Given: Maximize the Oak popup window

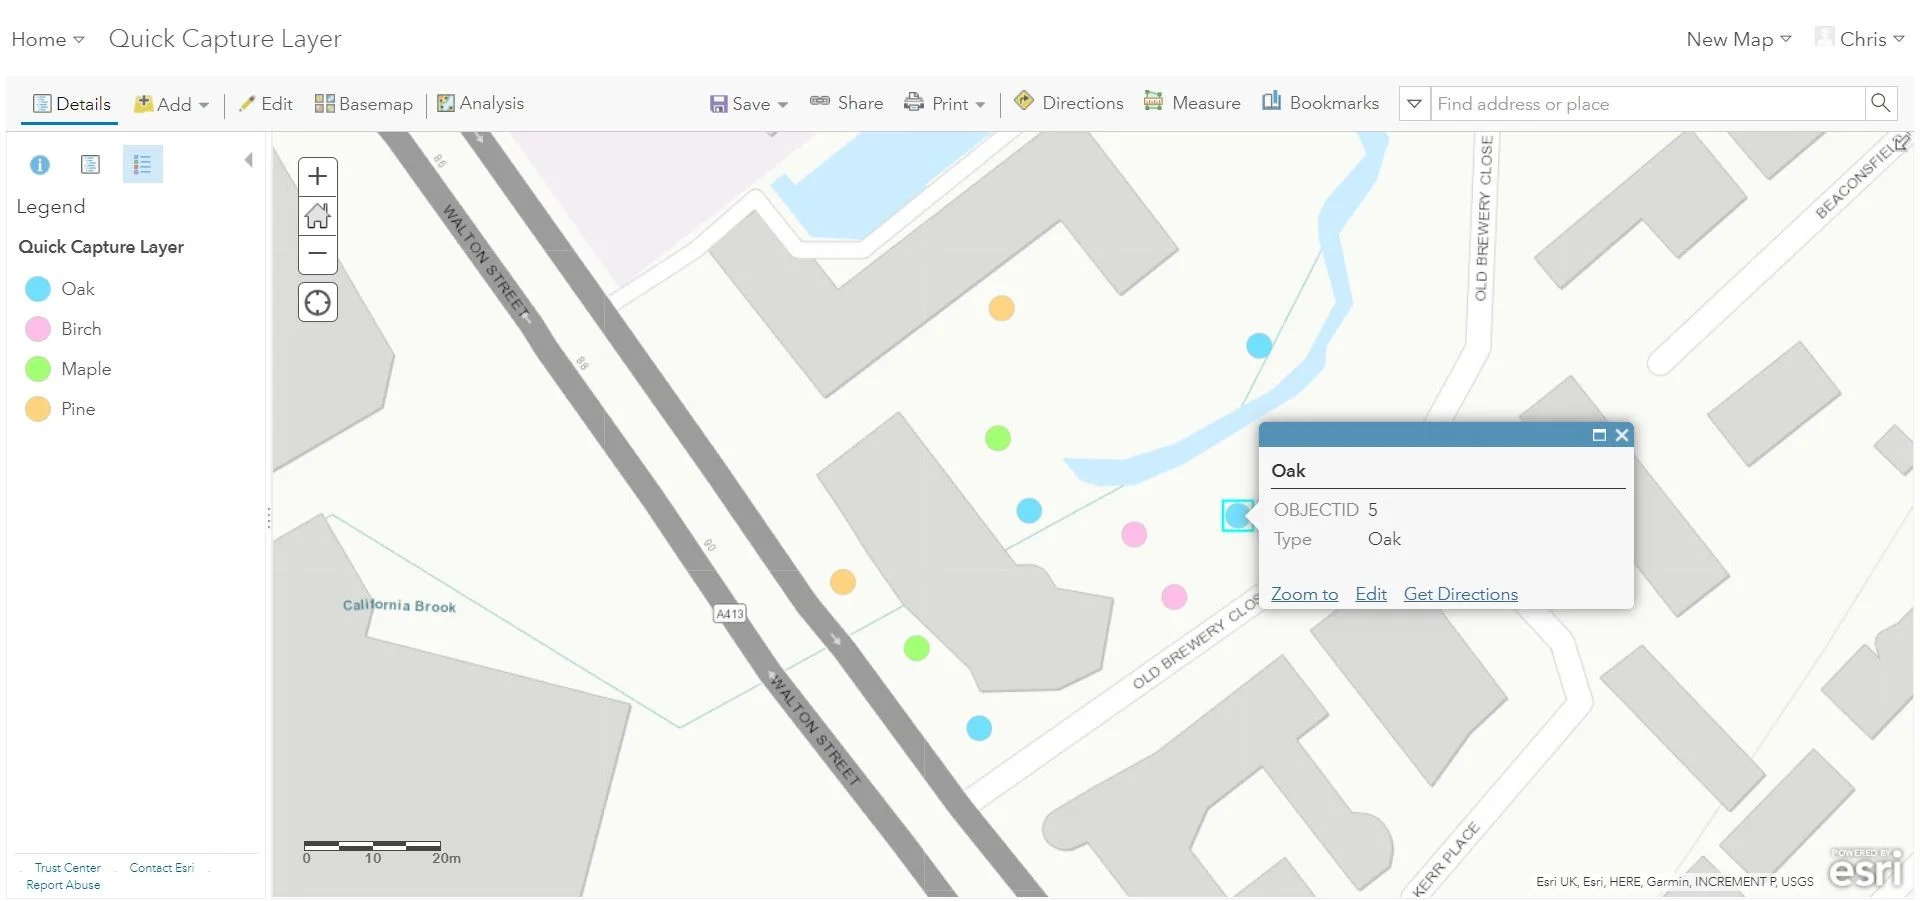Looking at the screenshot, I should (x=1599, y=435).
